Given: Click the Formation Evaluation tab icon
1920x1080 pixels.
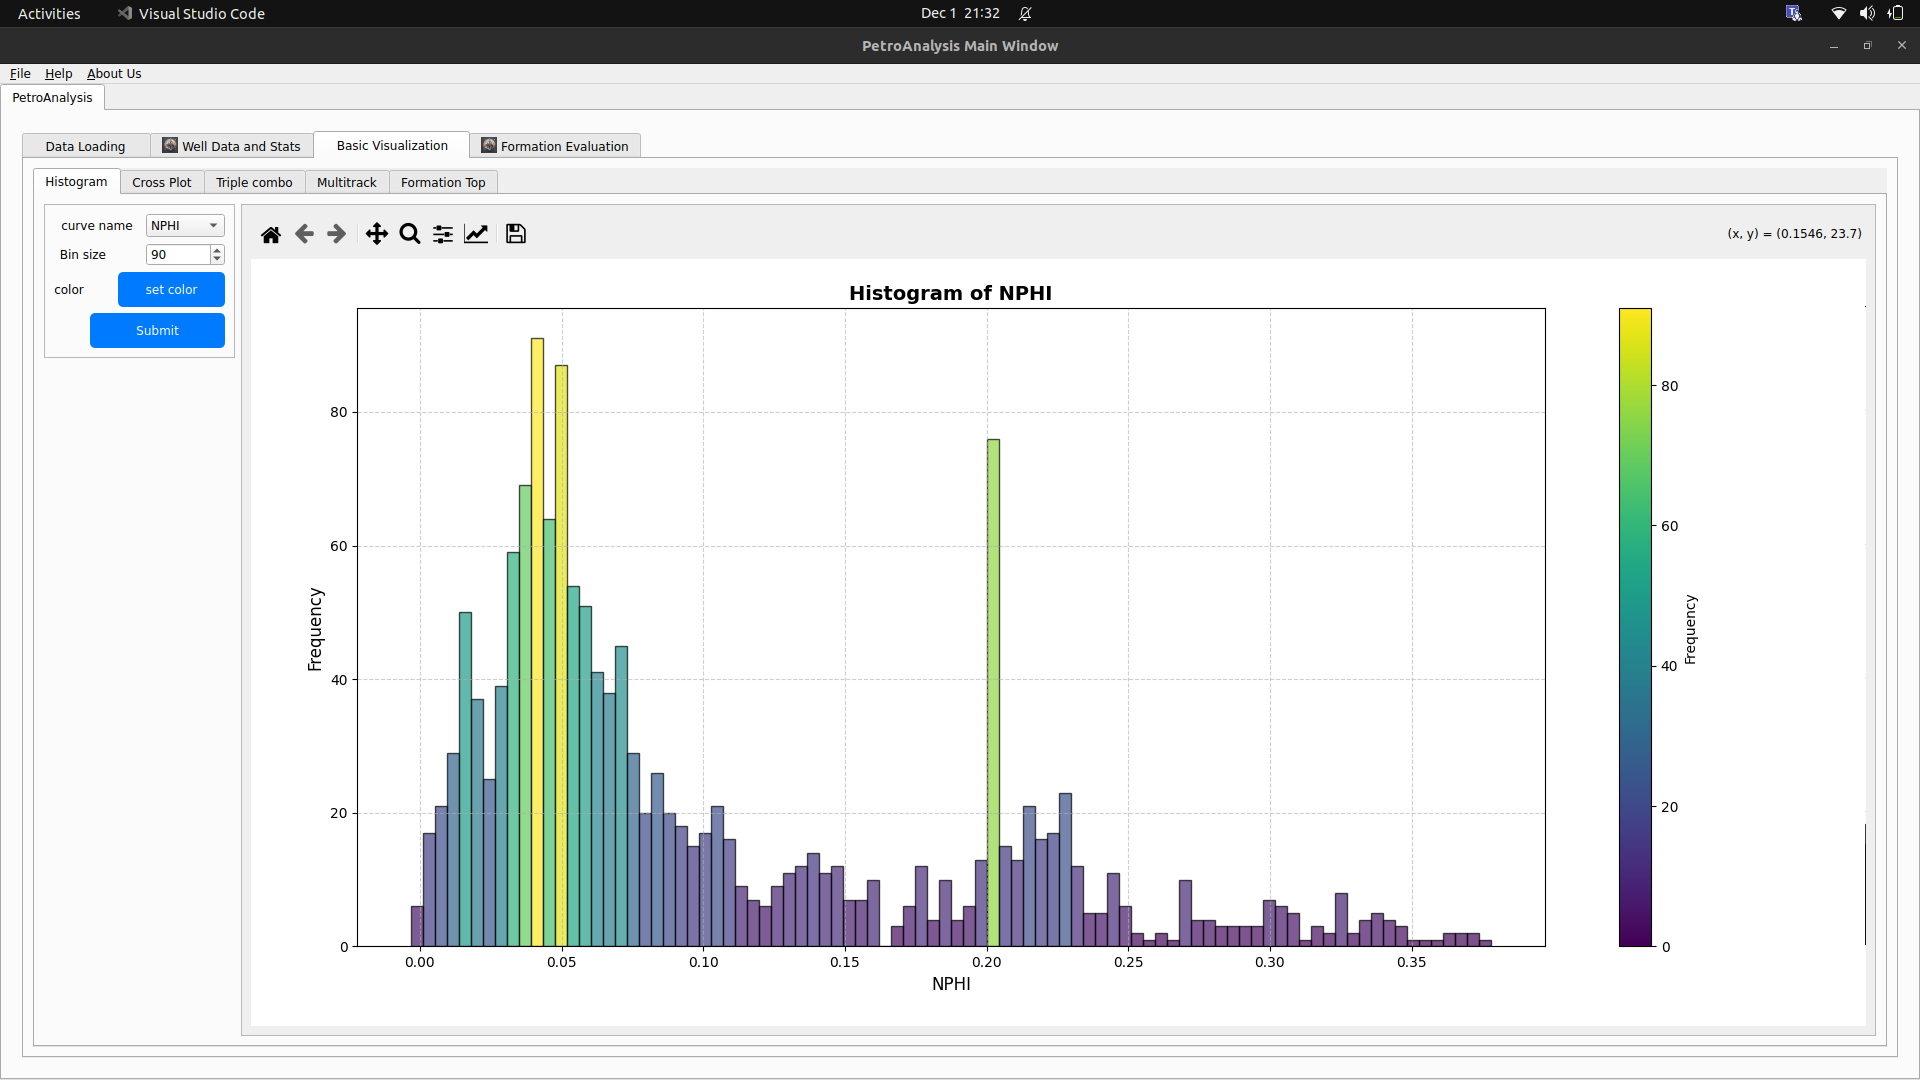Looking at the screenshot, I should pyautogui.click(x=489, y=145).
